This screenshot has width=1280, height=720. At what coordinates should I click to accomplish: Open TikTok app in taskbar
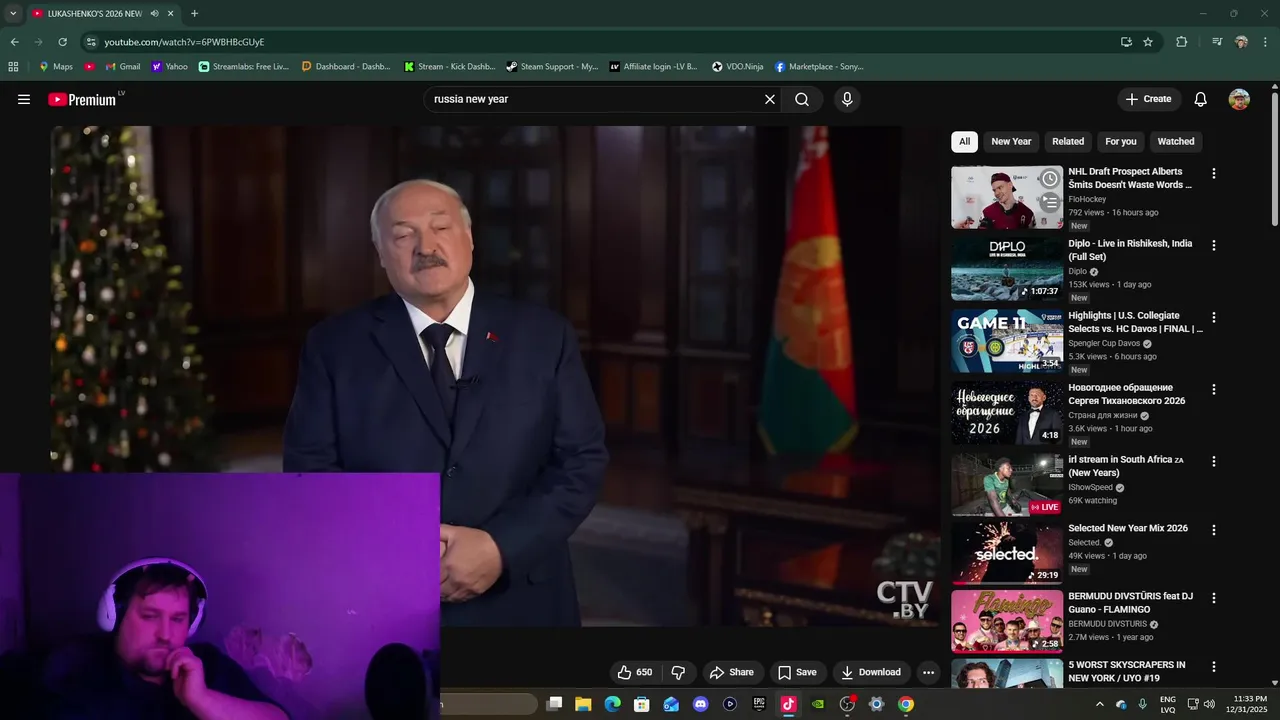tap(788, 704)
